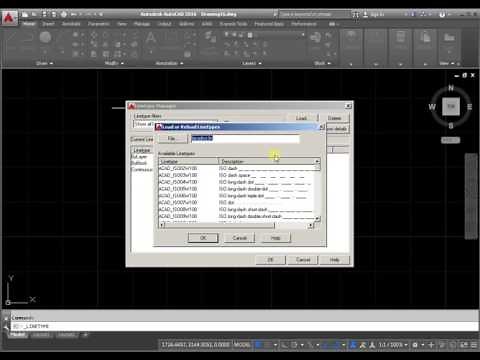Open the AutoCAD application menu button
This screenshot has height=360, width=480.
(9, 17)
